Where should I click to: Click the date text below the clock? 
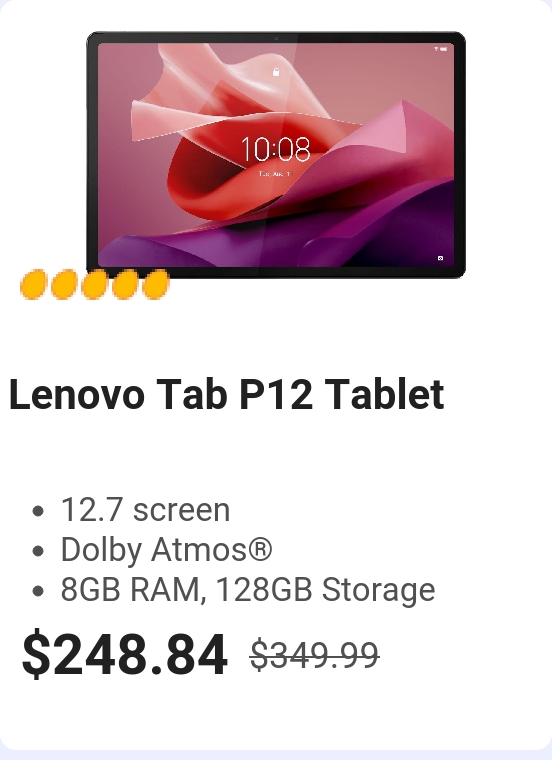[276, 174]
